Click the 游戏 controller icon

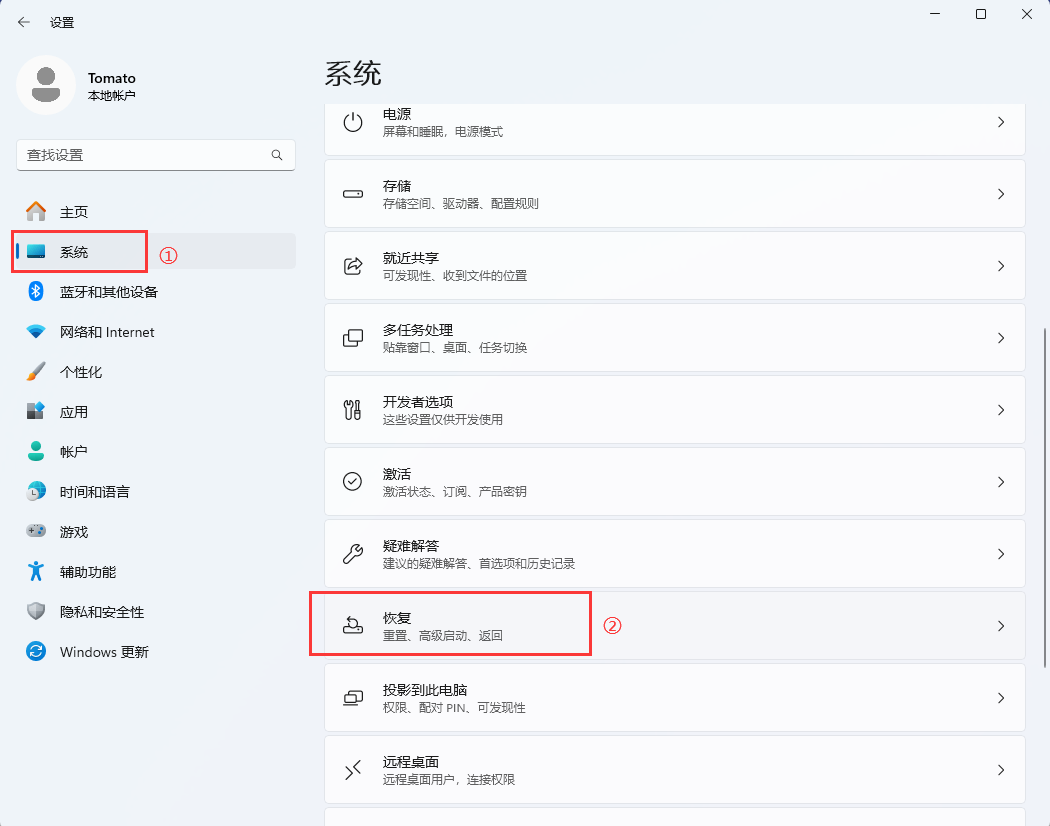[36, 532]
